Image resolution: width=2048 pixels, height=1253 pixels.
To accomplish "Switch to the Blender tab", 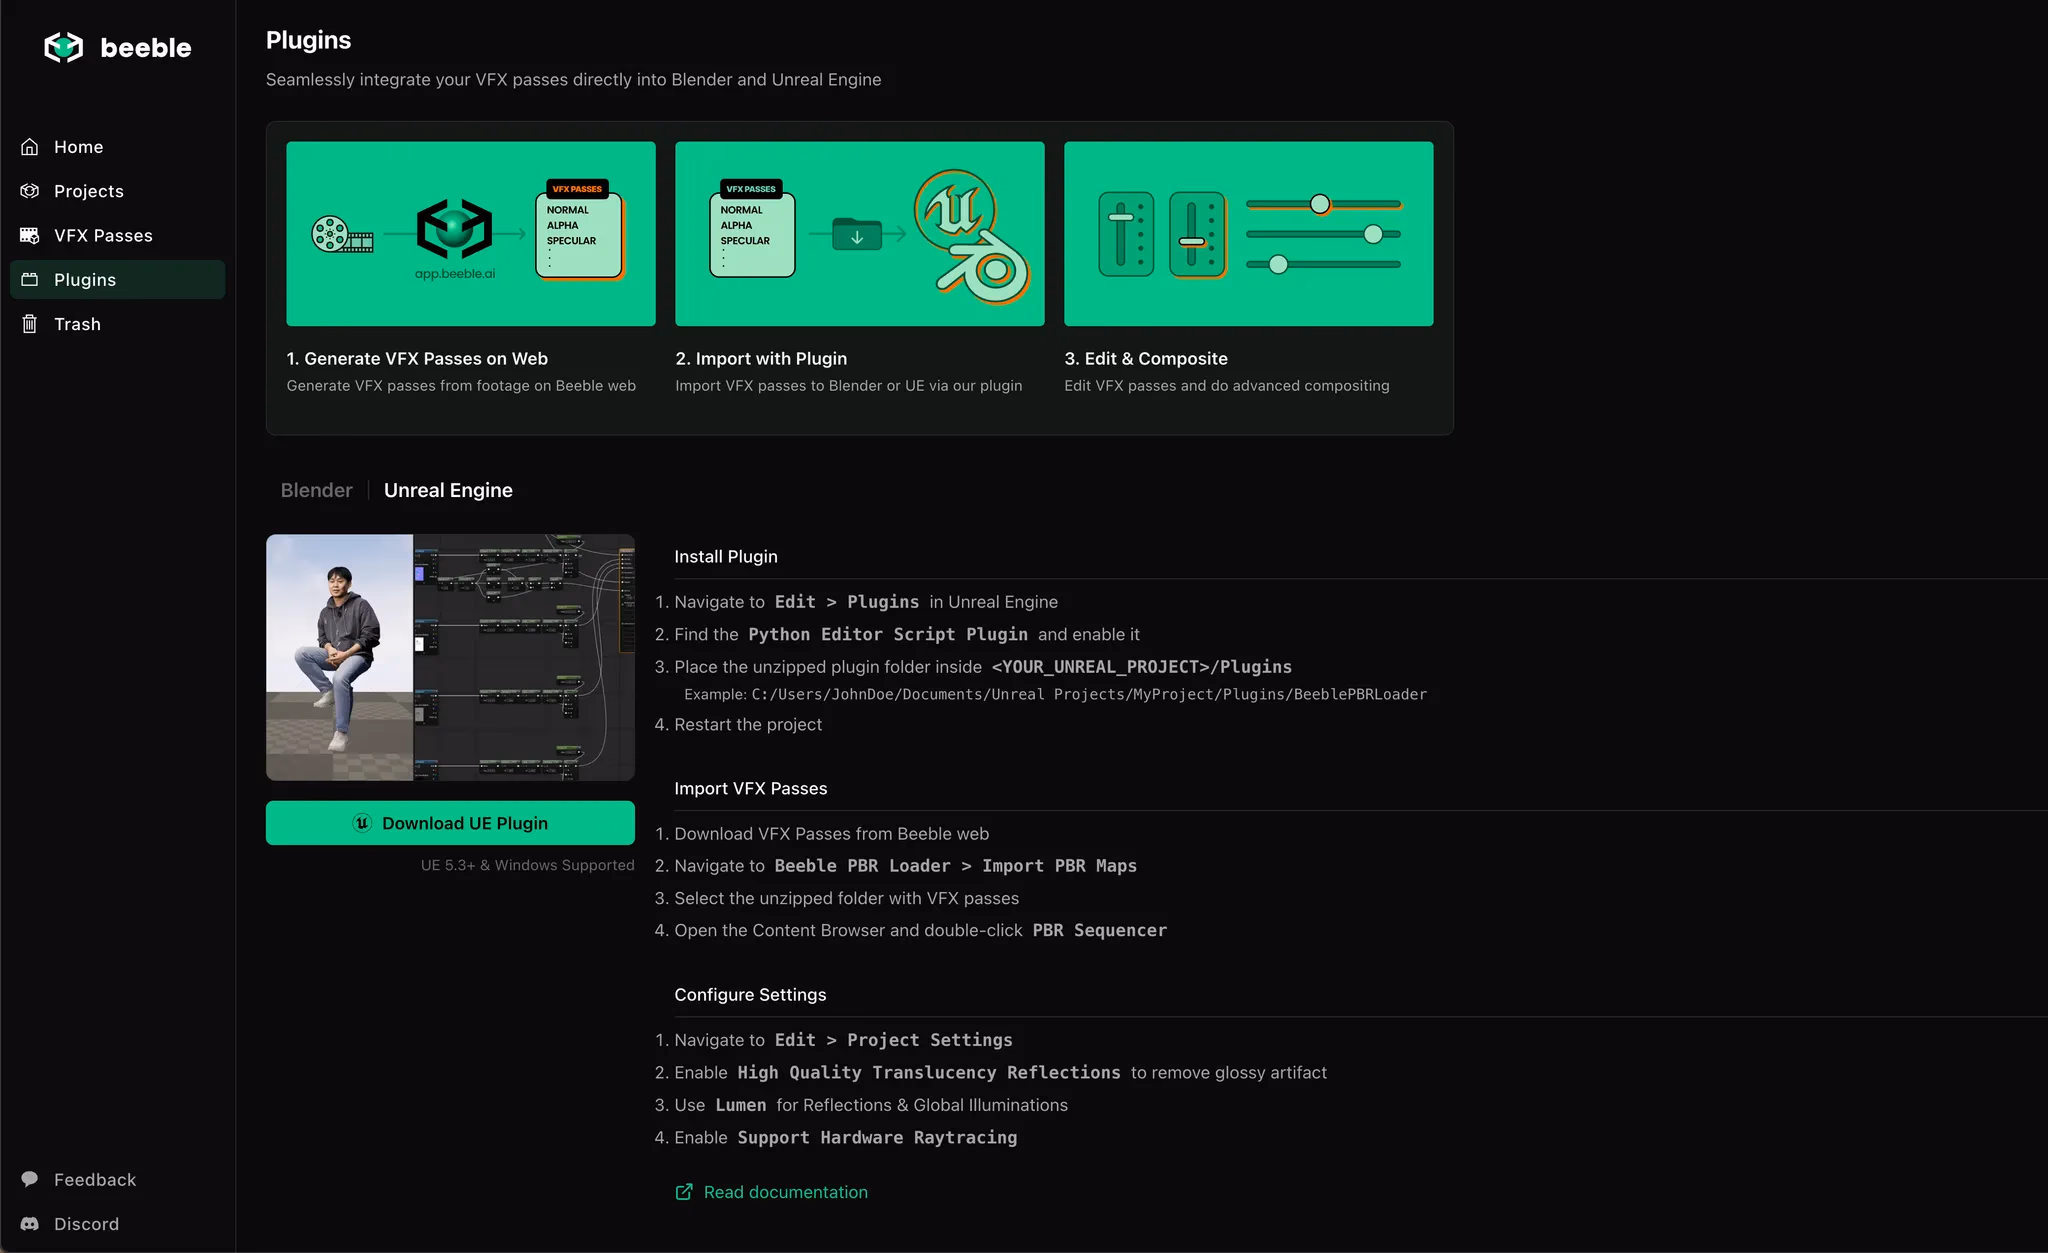I will point(316,490).
